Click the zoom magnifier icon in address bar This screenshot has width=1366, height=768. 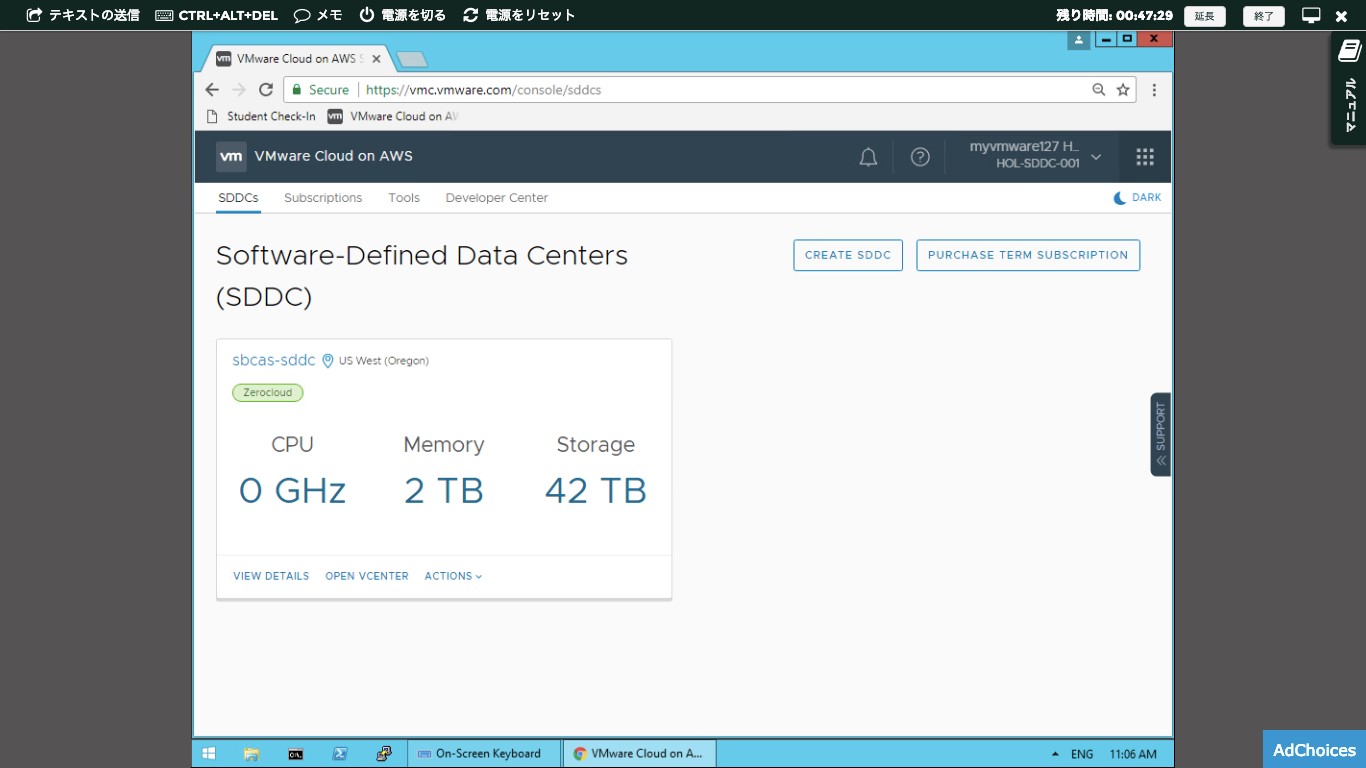point(1099,90)
